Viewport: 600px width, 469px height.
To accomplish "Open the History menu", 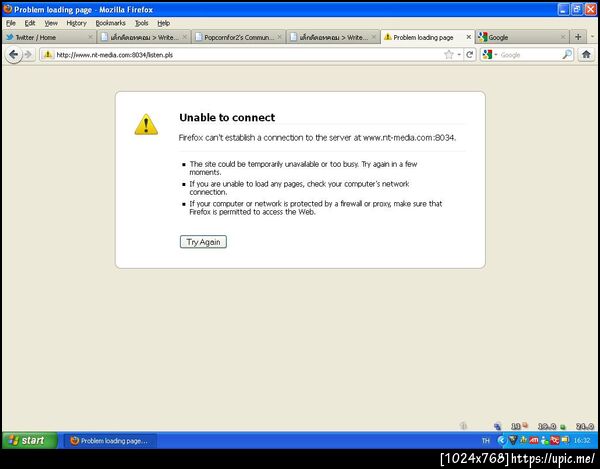I will click(77, 23).
